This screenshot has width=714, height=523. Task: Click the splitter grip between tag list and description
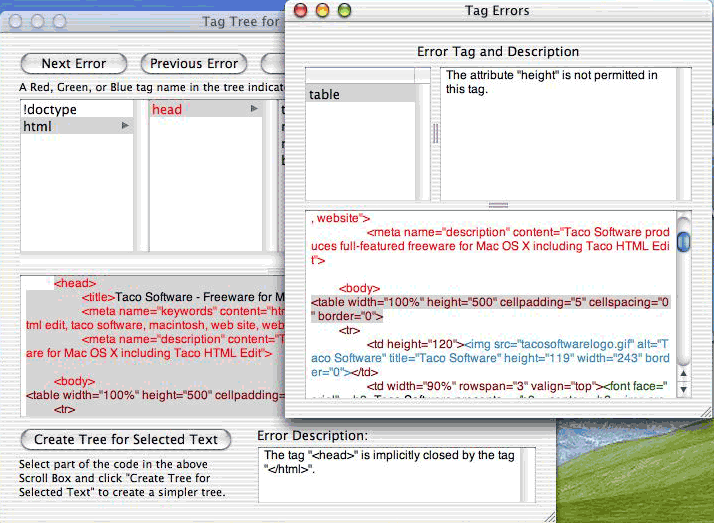coord(435,133)
